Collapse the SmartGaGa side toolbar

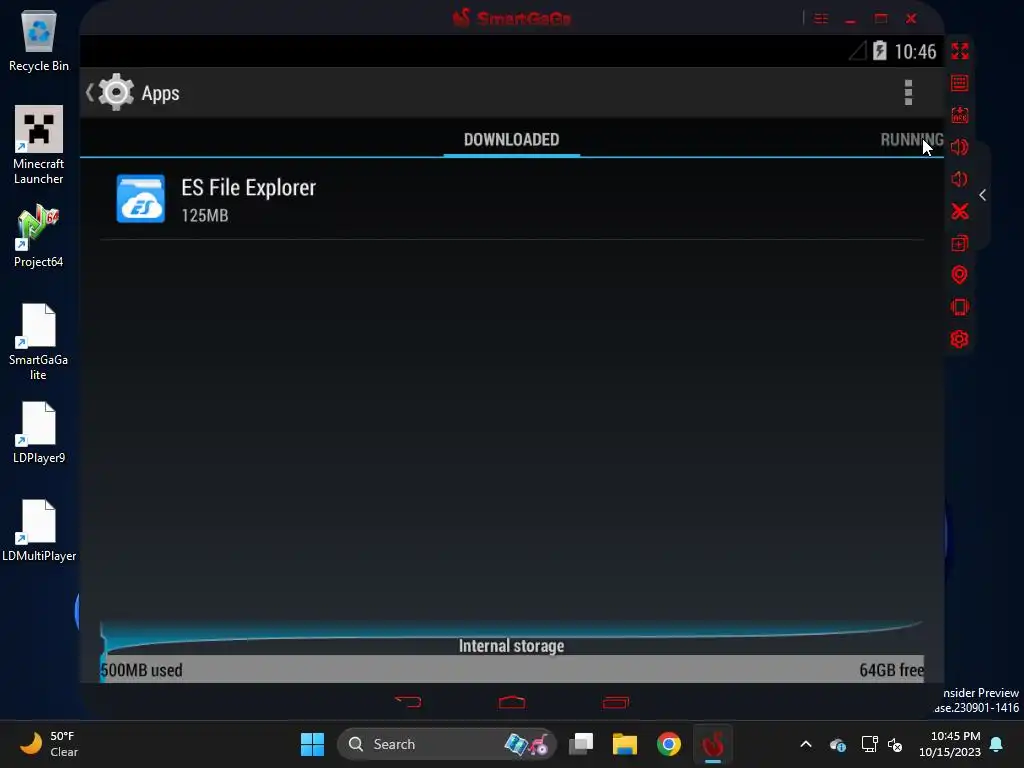coord(982,195)
